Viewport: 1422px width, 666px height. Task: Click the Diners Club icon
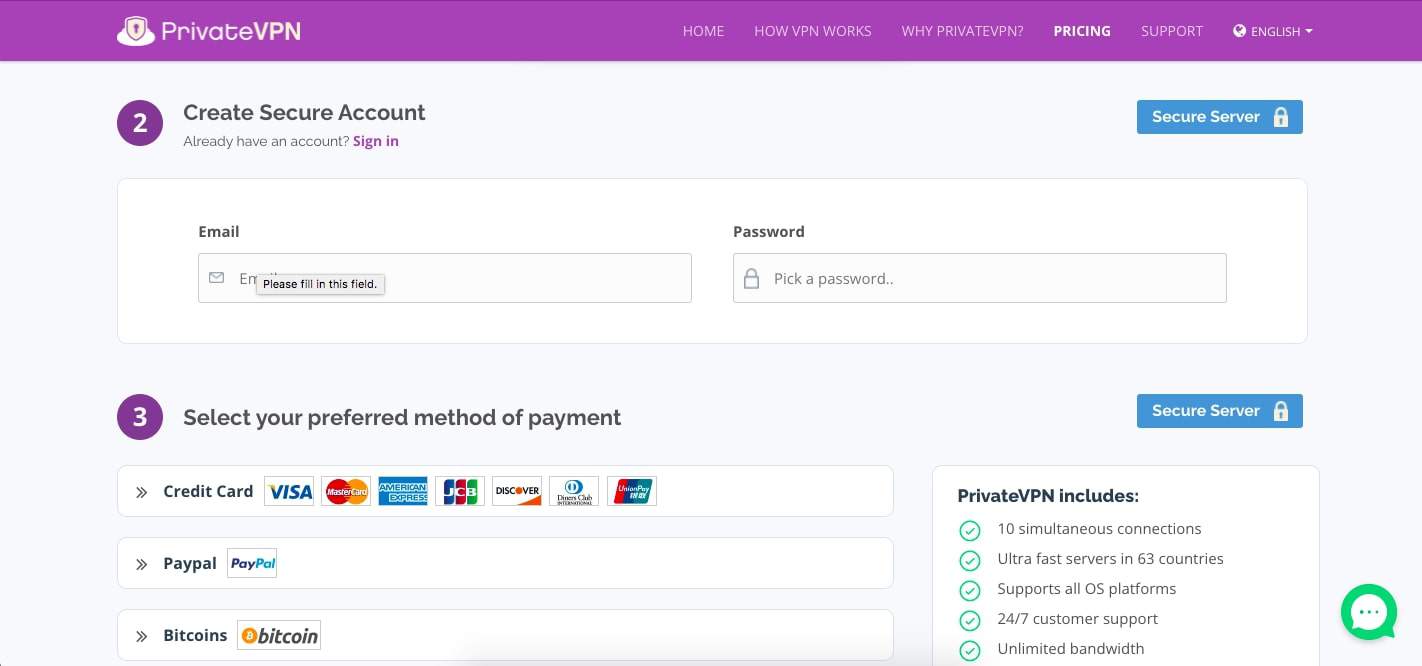click(x=574, y=491)
